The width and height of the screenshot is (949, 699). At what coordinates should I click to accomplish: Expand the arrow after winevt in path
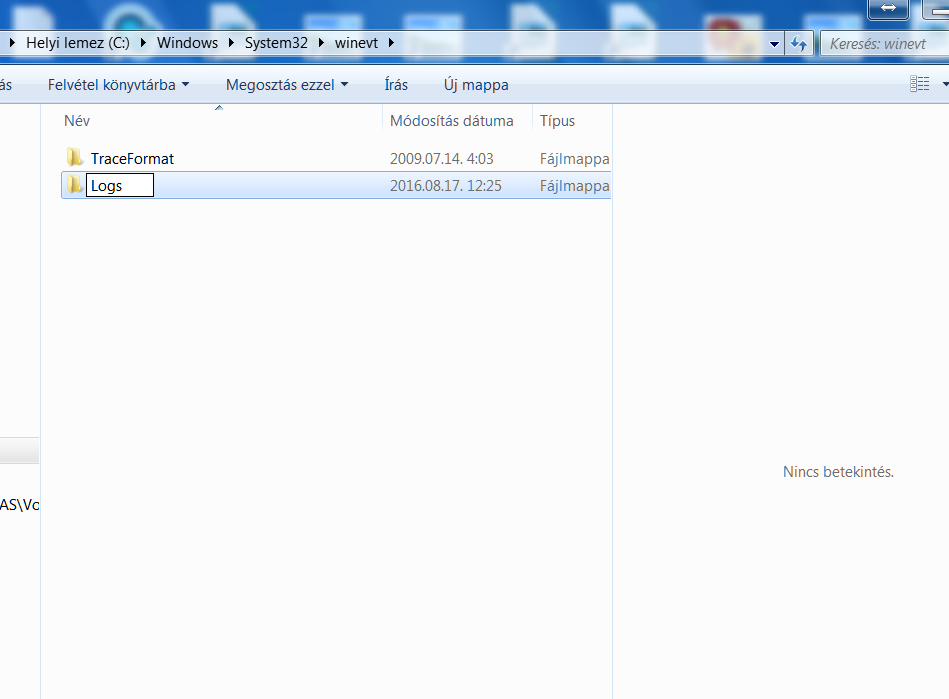coord(390,43)
